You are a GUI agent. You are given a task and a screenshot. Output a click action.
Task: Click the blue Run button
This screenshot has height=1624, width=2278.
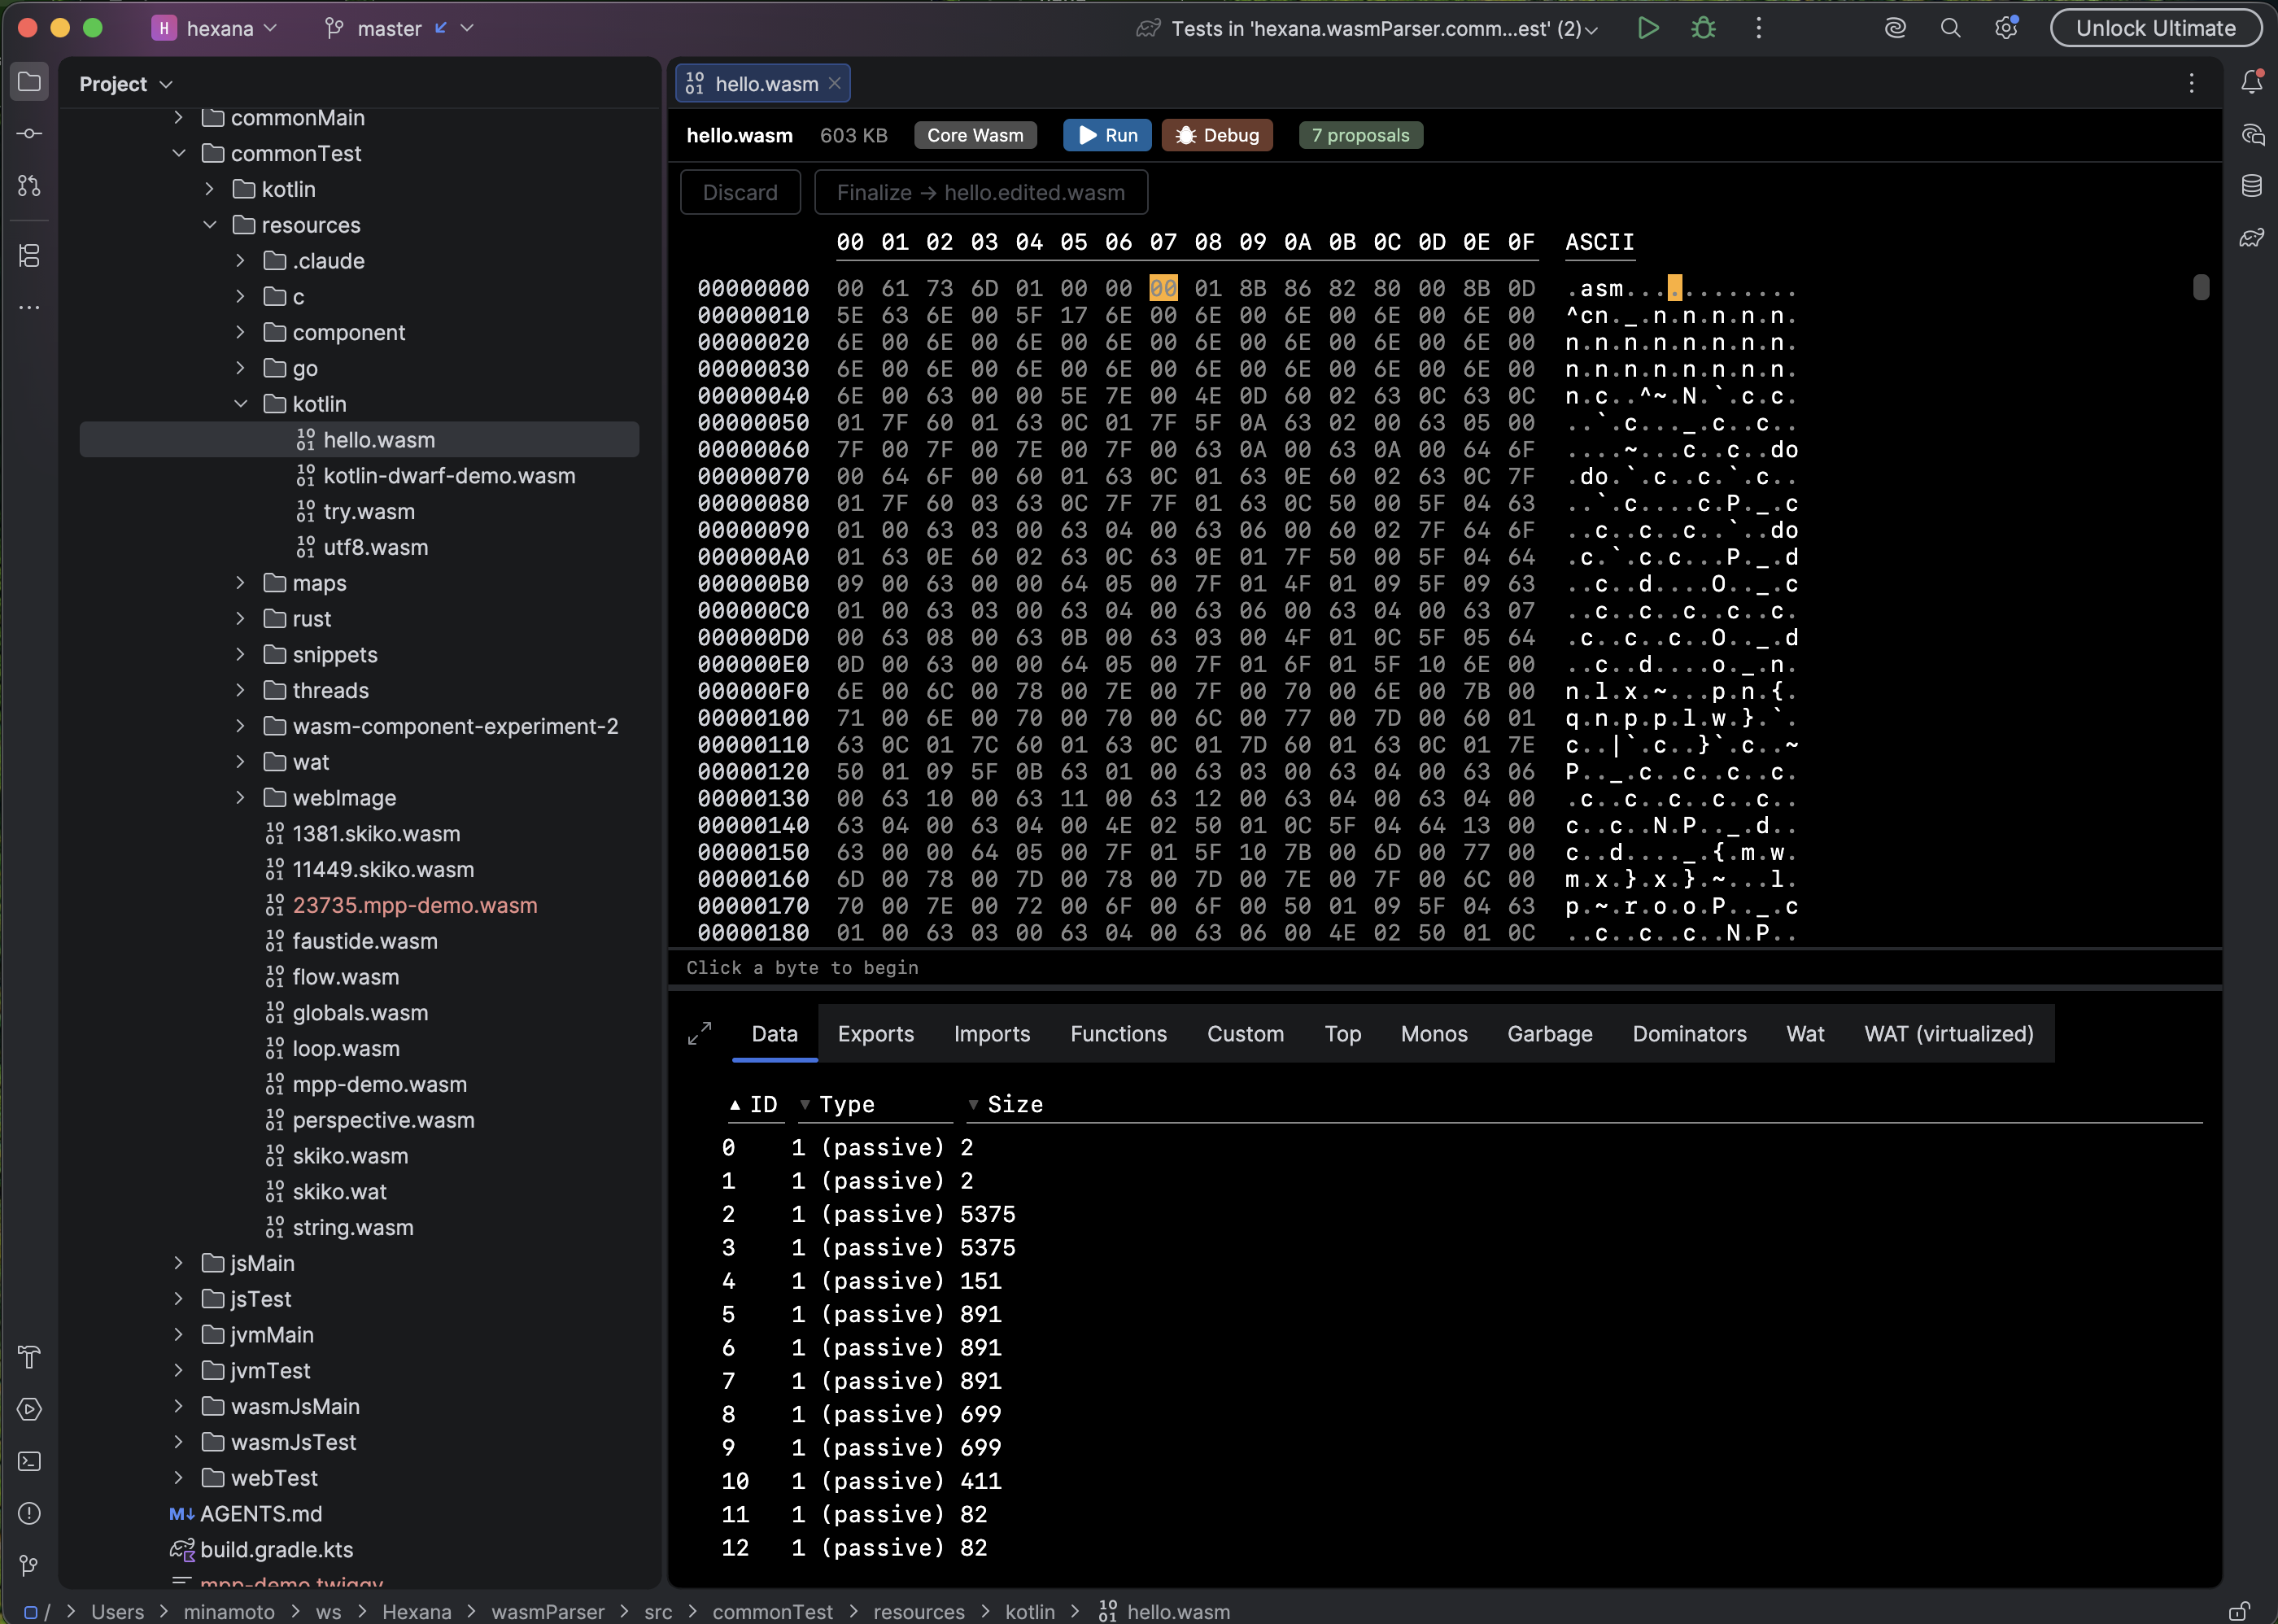click(x=1107, y=135)
